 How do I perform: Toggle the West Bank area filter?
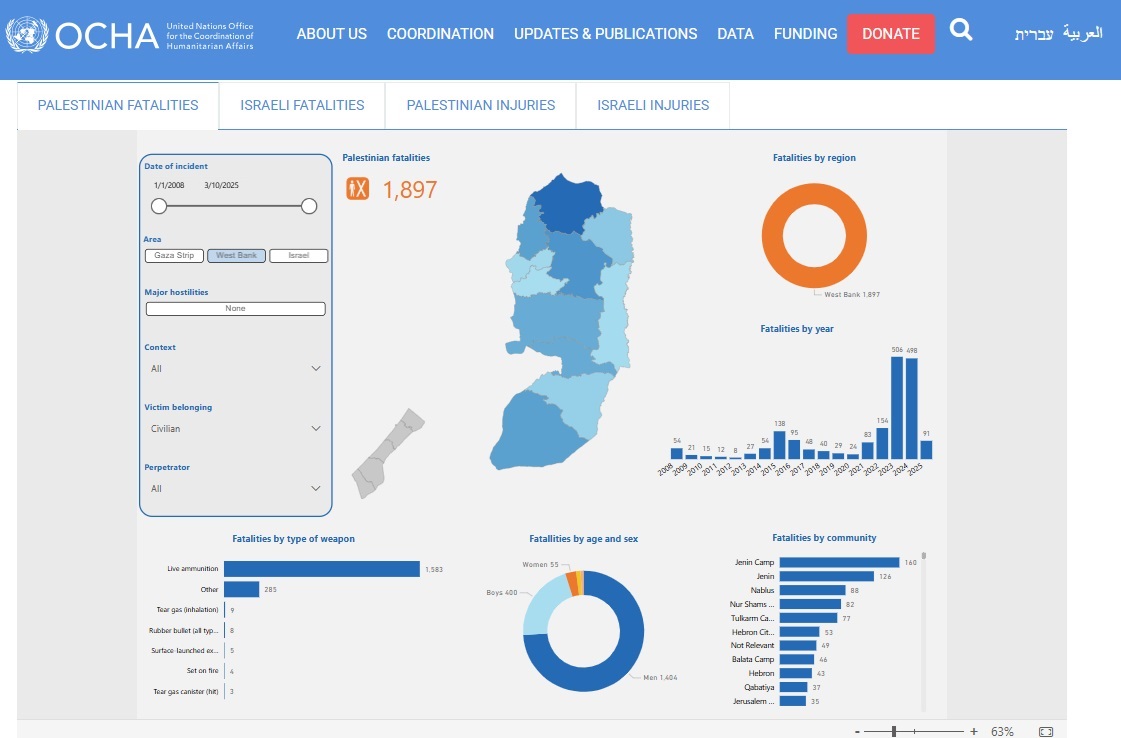click(237, 256)
